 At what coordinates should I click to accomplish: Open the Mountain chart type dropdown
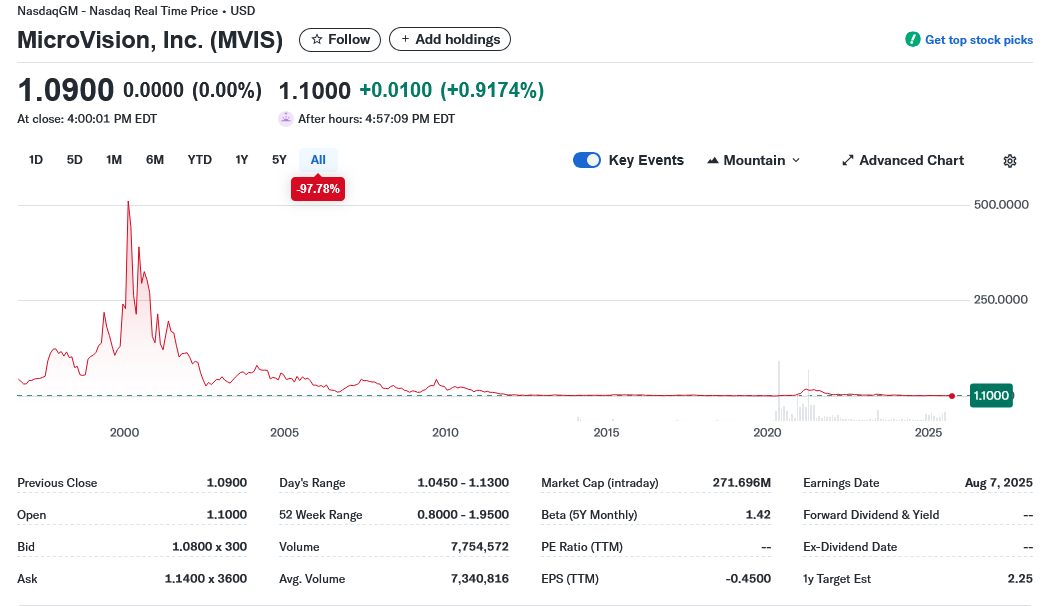pyautogui.click(x=754, y=160)
